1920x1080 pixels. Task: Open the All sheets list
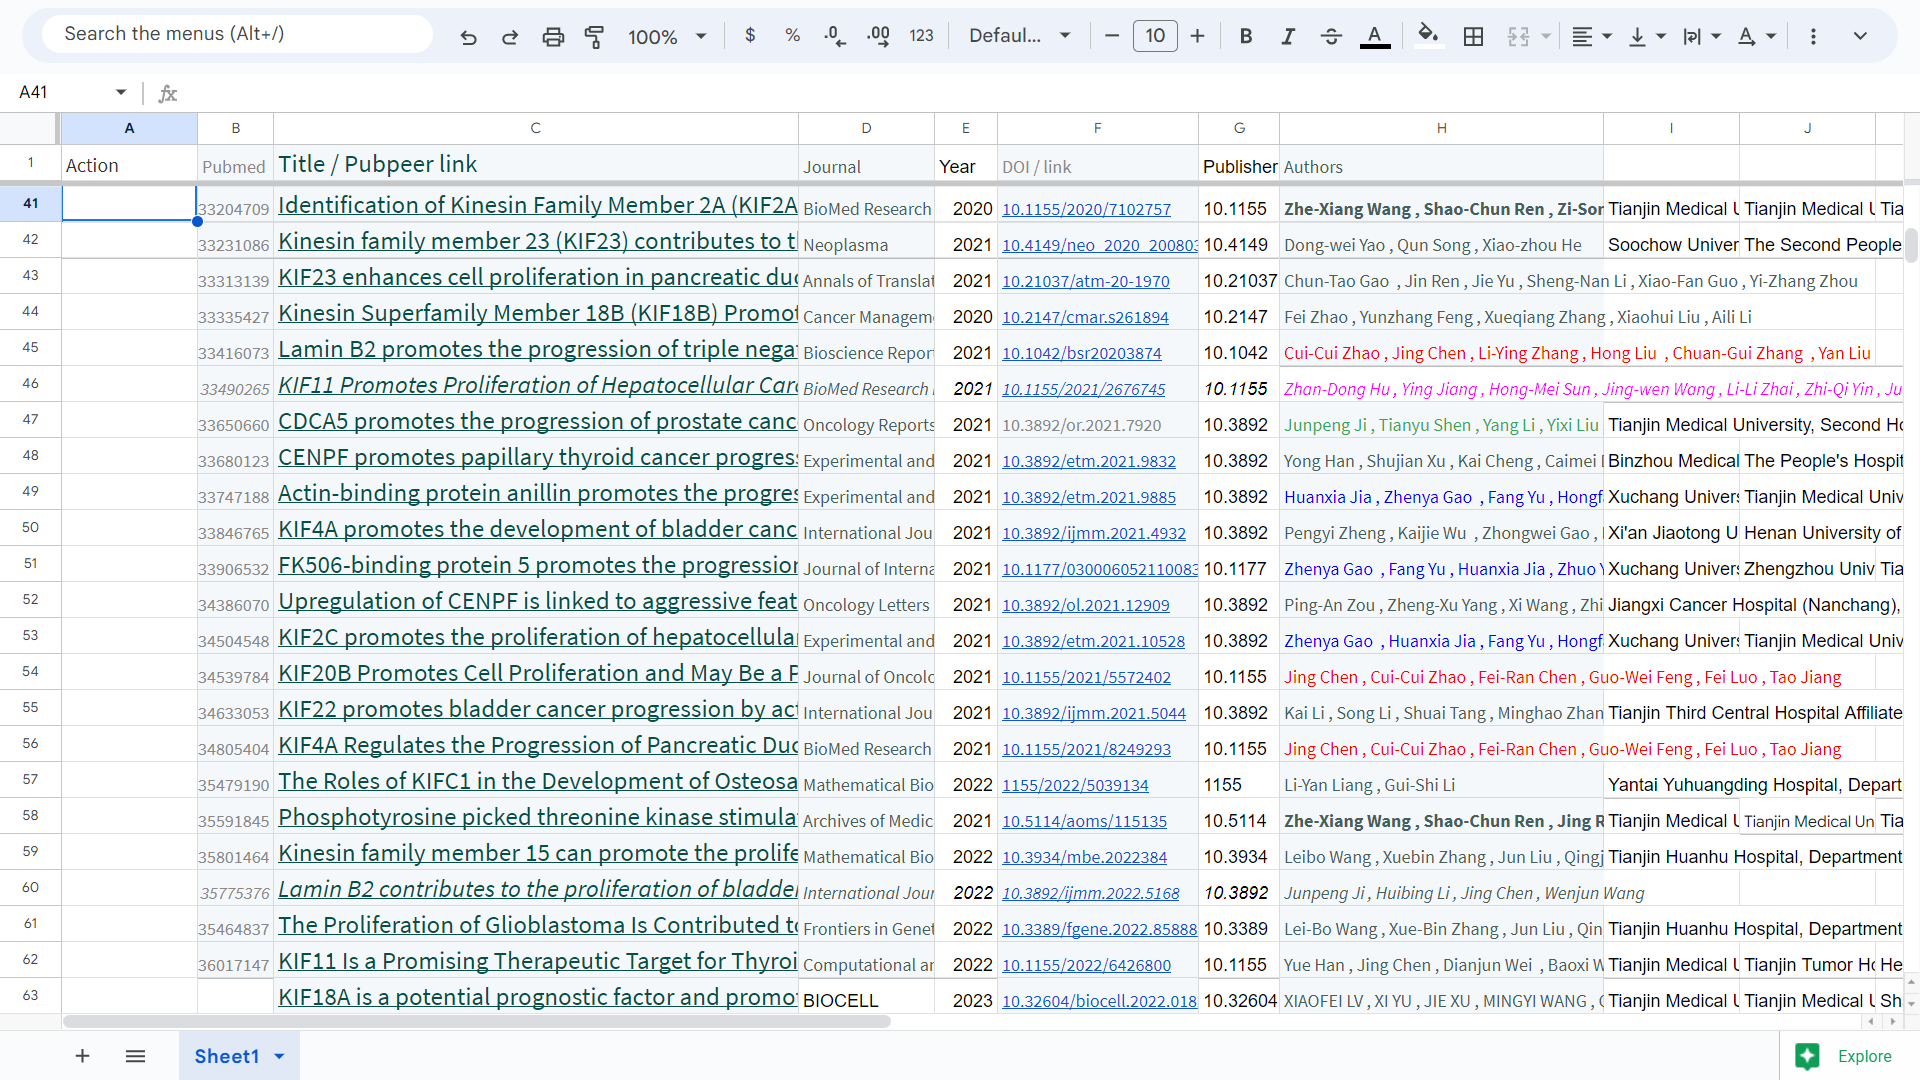coord(136,1056)
